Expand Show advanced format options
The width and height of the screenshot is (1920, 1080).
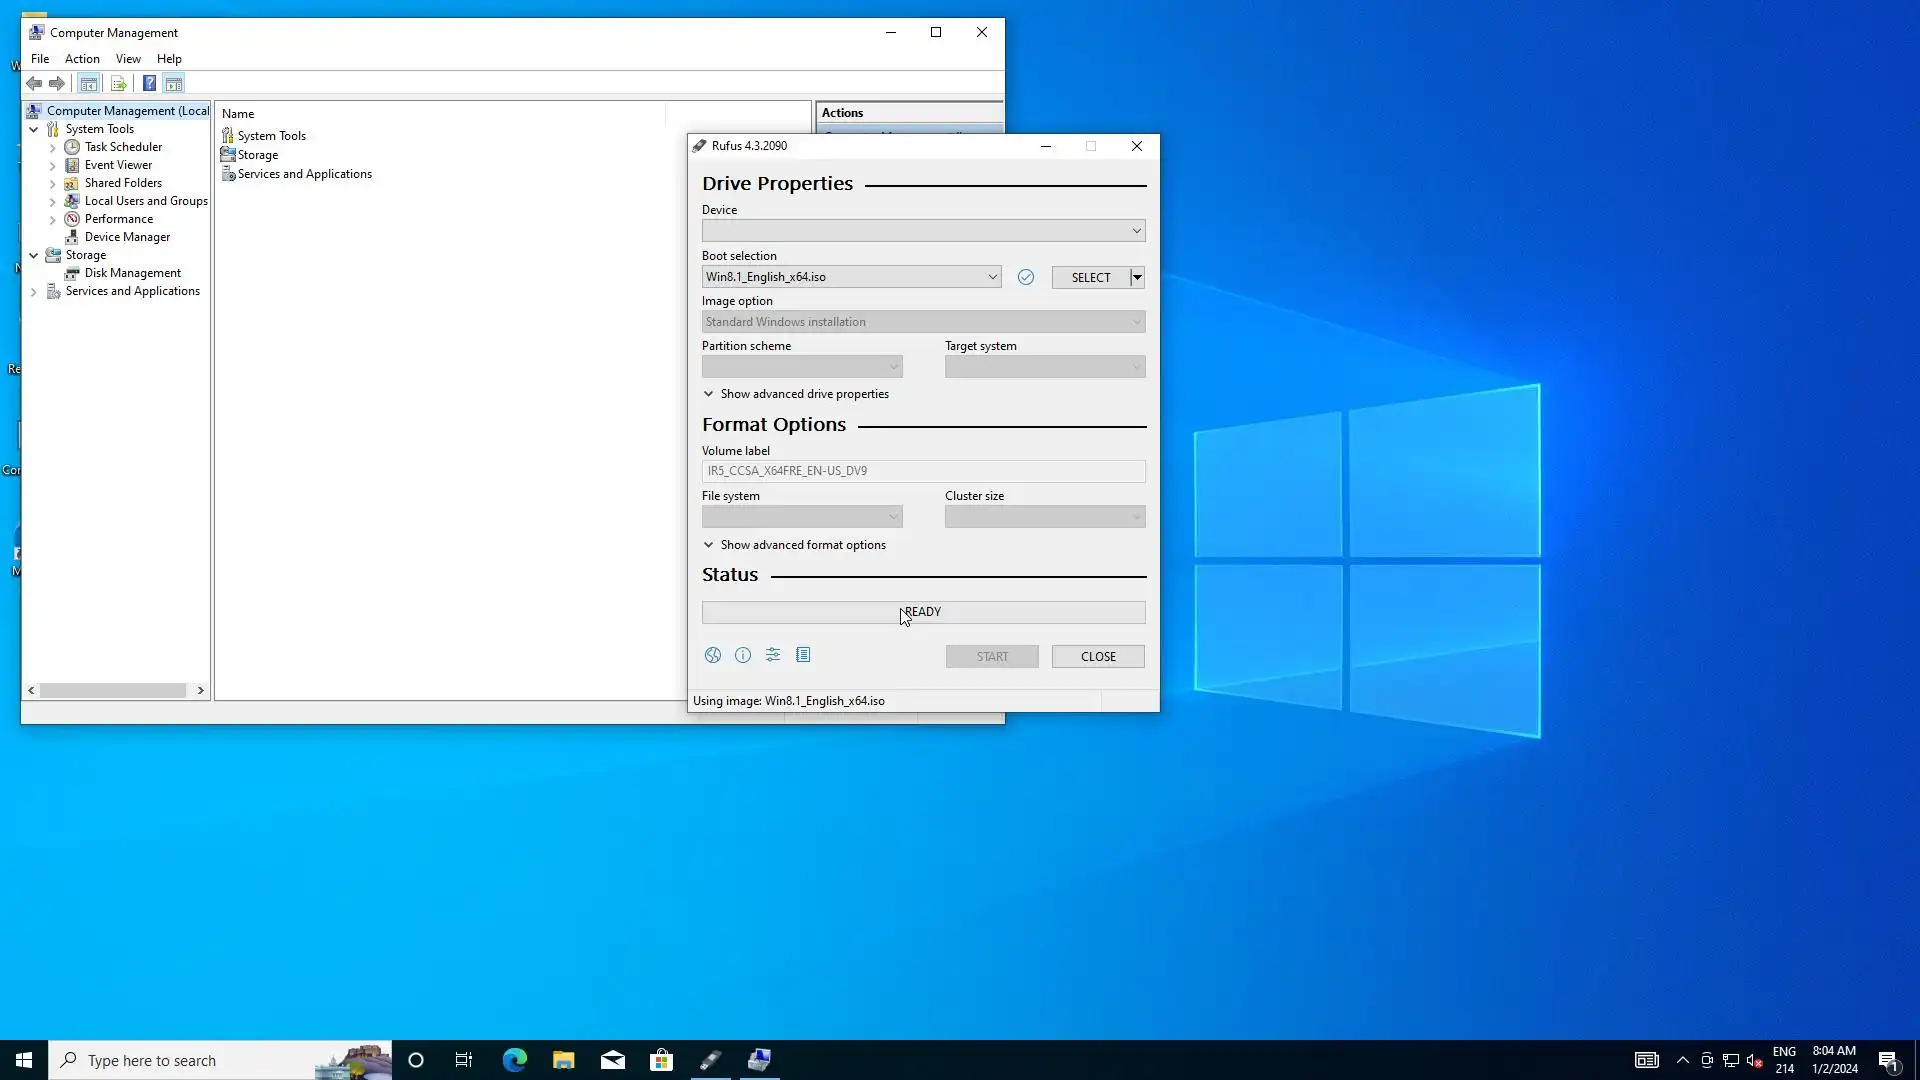pyautogui.click(x=794, y=545)
